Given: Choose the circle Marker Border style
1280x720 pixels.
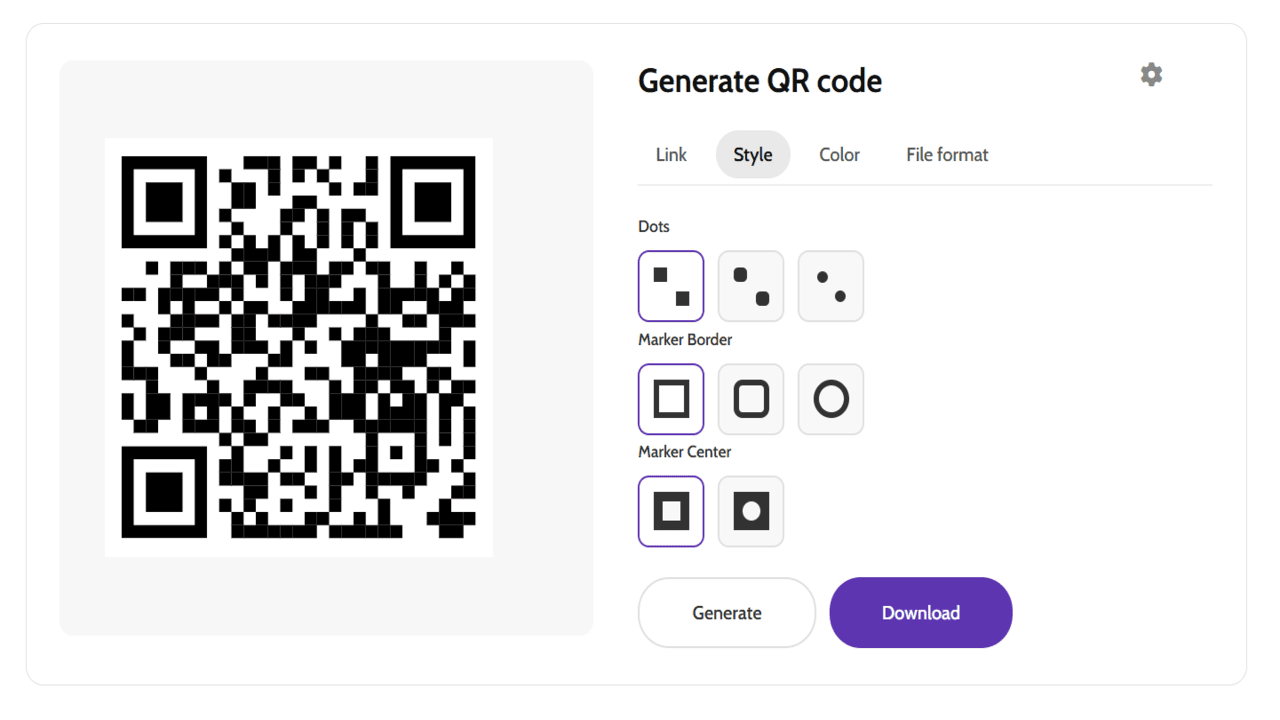Looking at the screenshot, I should coord(830,399).
